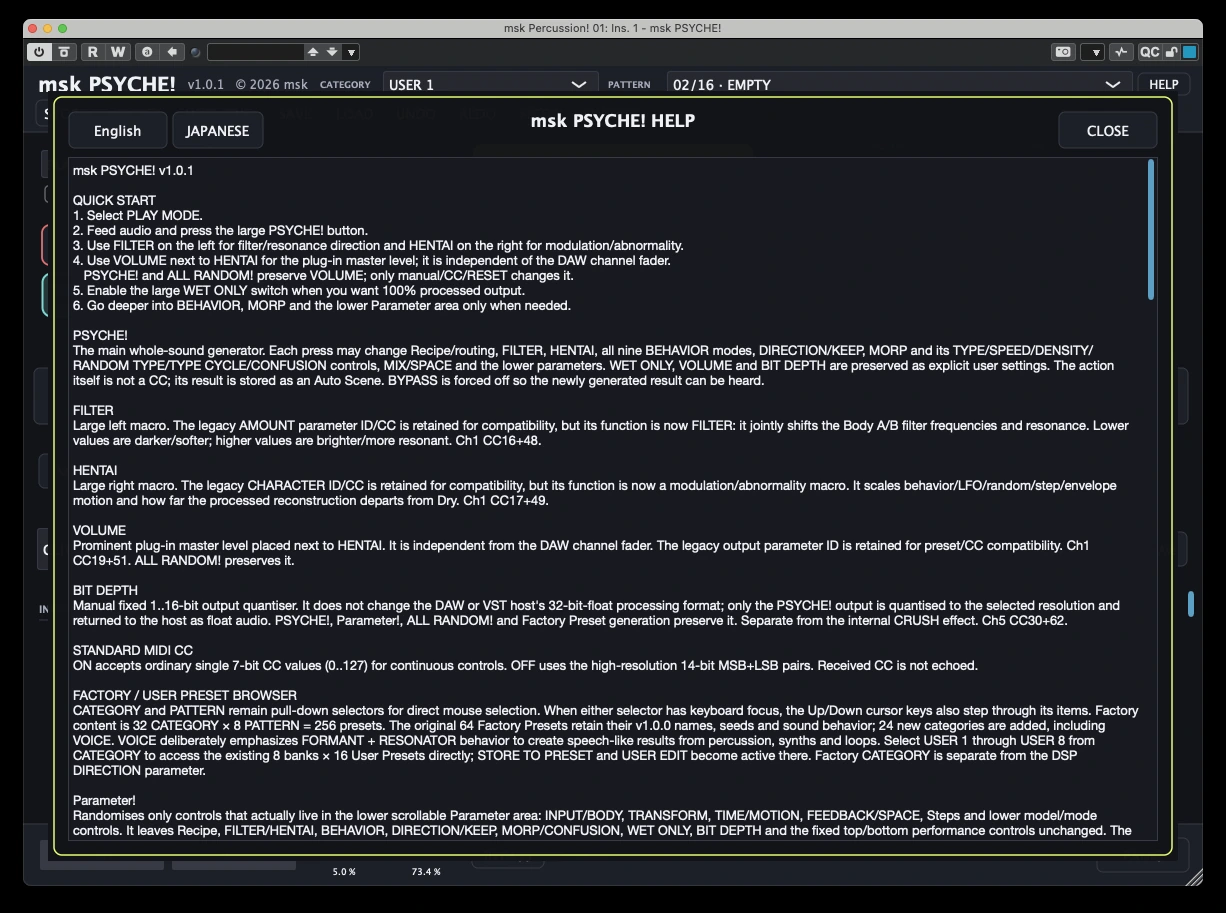Viewport: 1226px width, 913px height.
Task: Click the blue color swatch in the toolbar
Action: click(1189, 52)
